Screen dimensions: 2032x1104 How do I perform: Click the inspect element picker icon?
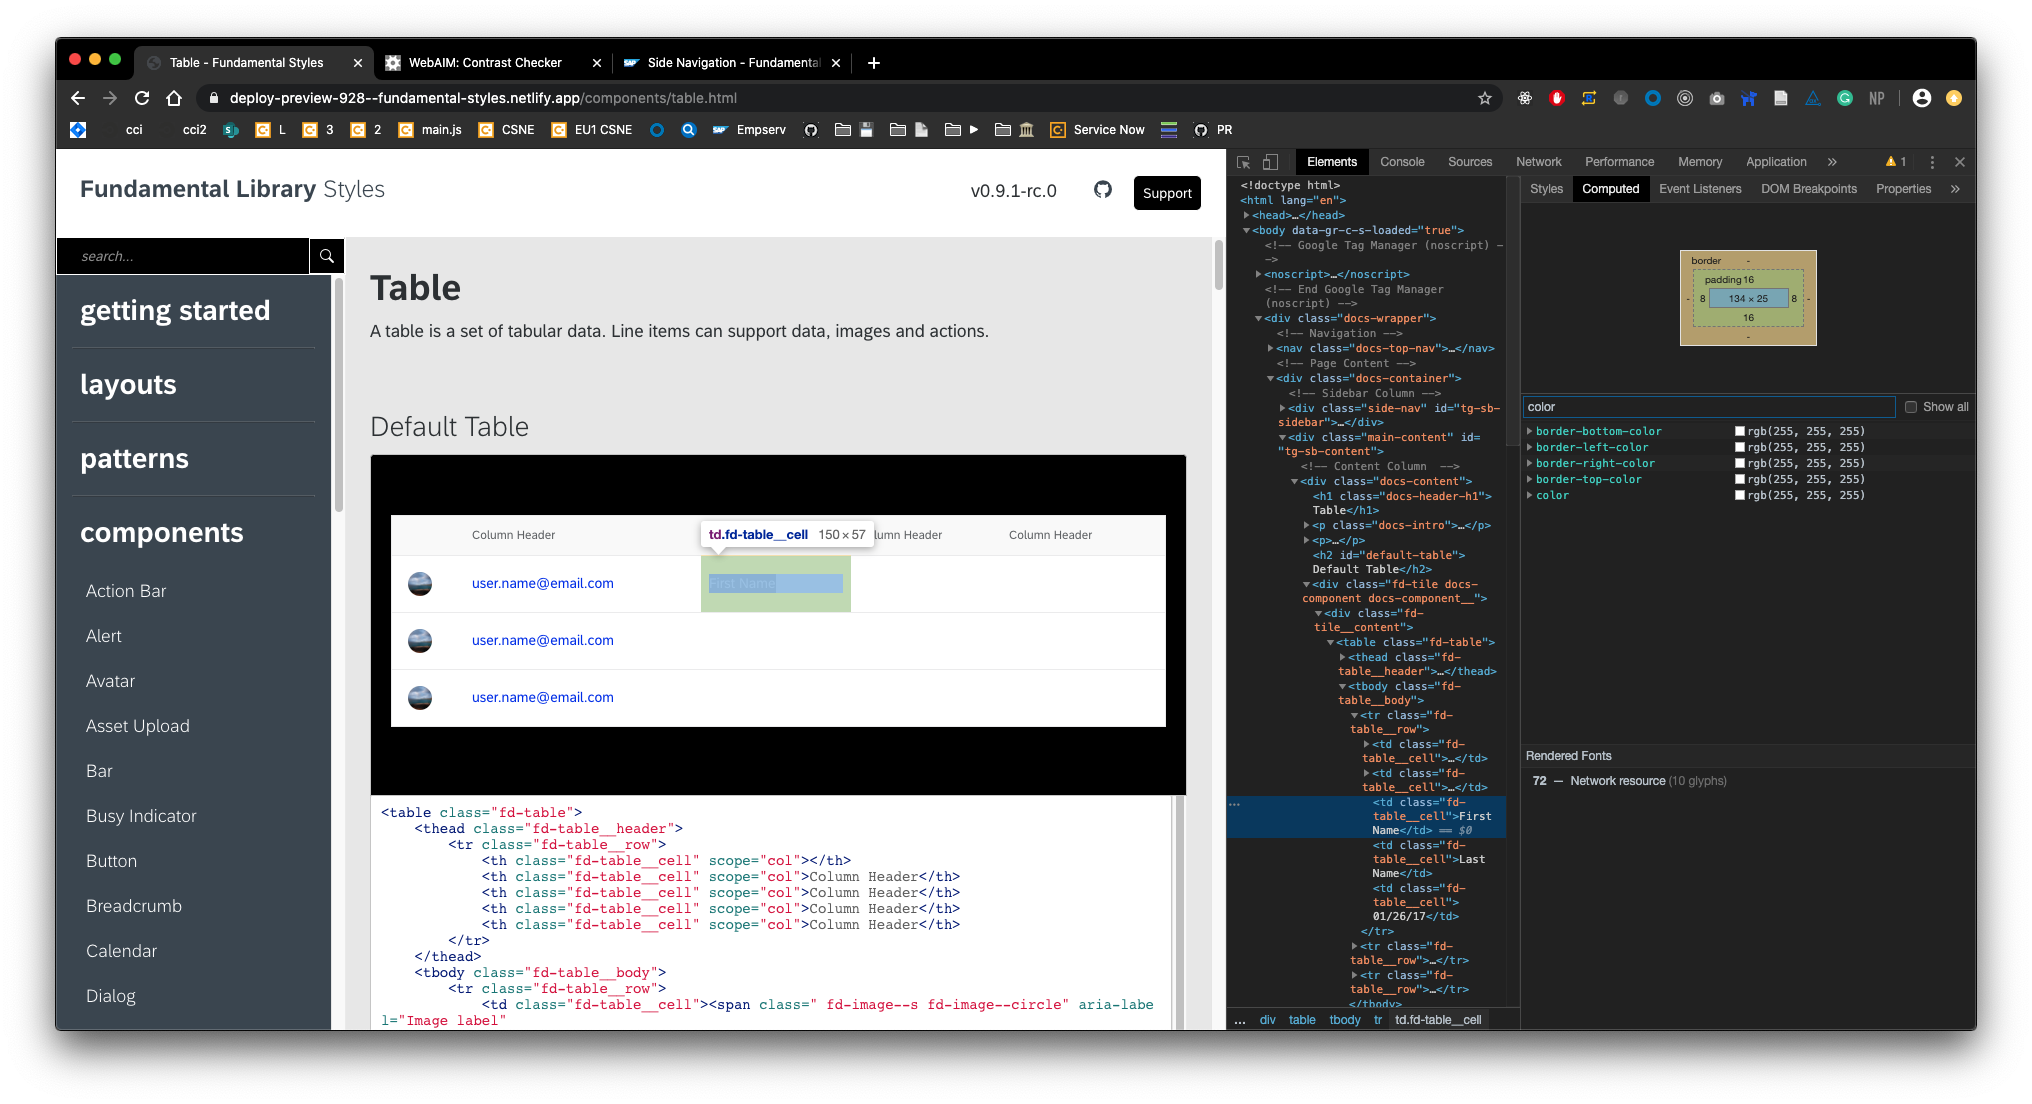(x=1244, y=162)
